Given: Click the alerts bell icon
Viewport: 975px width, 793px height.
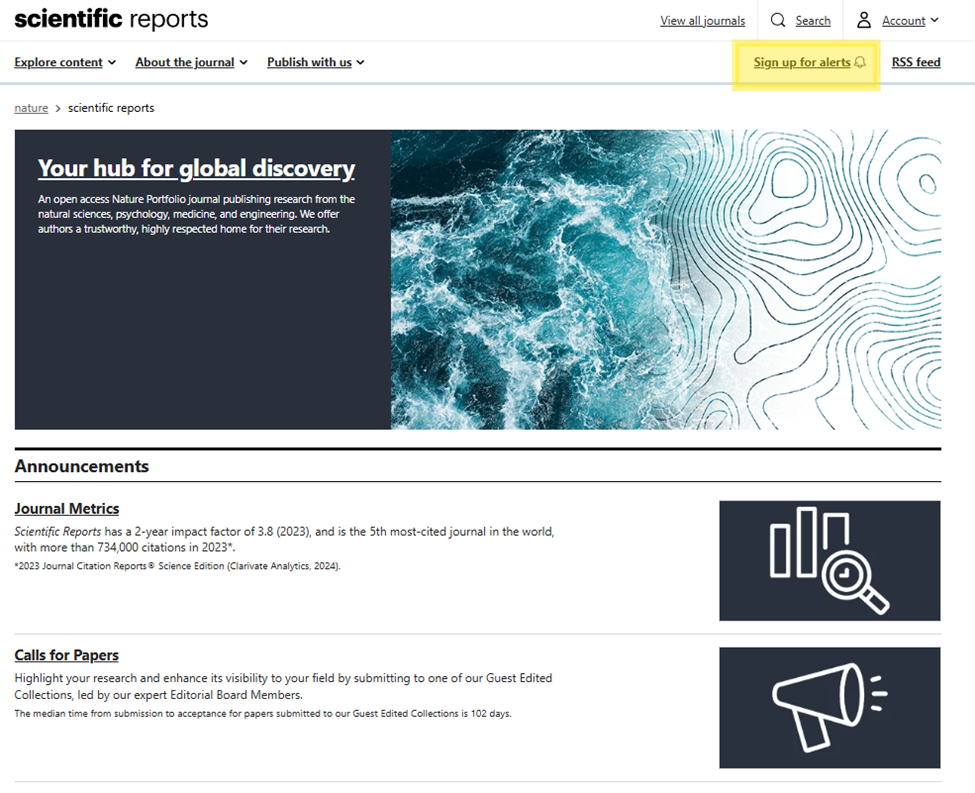Looking at the screenshot, I should [x=860, y=62].
